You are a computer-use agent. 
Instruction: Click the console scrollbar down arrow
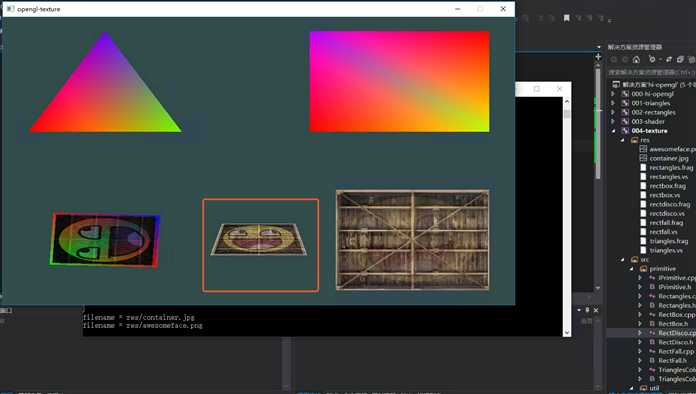[x=567, y=332]
